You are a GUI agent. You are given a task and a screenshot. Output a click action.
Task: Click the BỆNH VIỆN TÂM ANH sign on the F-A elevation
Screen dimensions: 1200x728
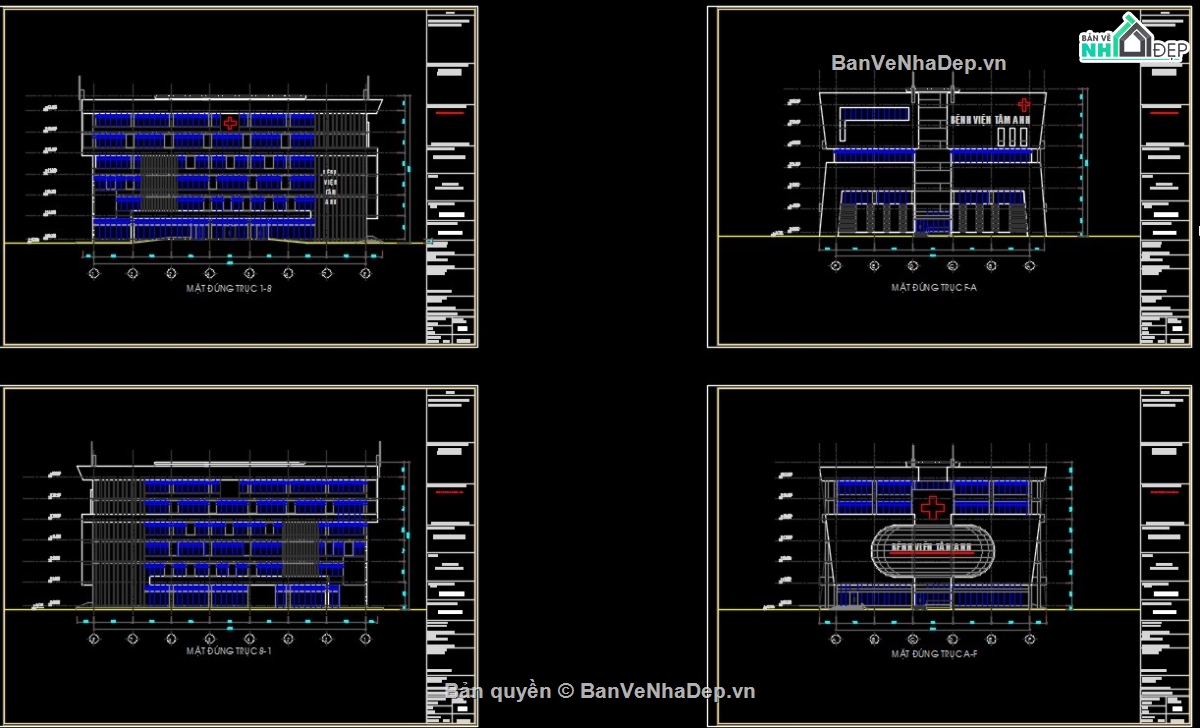989,120
